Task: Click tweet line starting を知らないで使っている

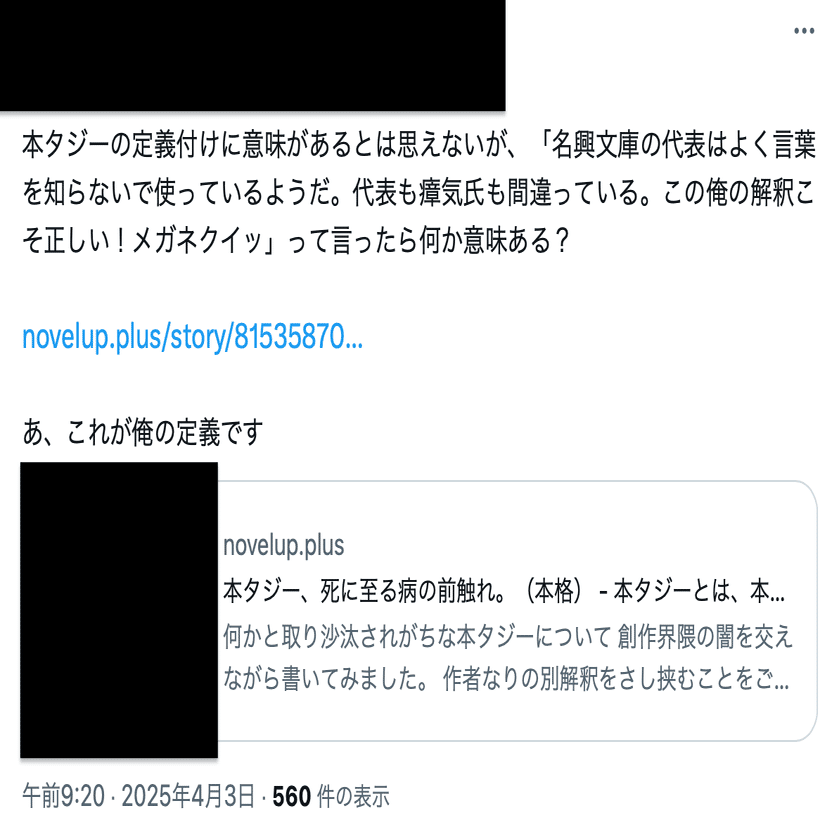Action: tap(418, 192)
